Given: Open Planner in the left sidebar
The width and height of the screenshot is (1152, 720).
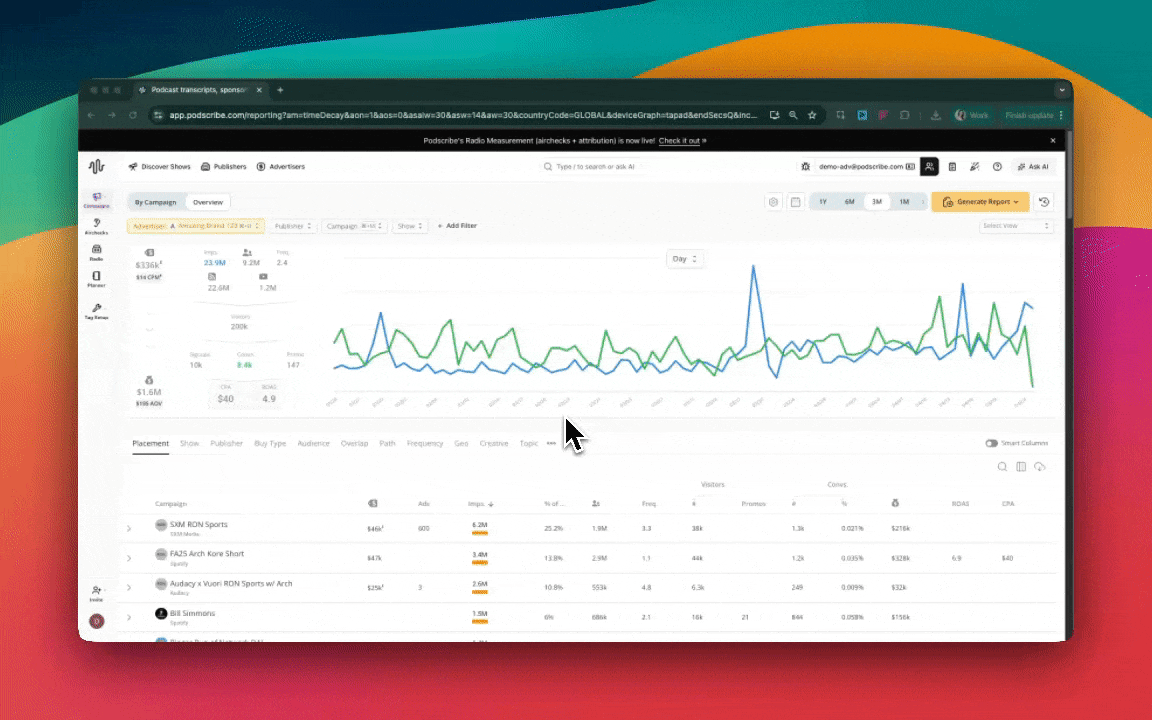Looking at the screenshot, I should click(x=96, y=279).
